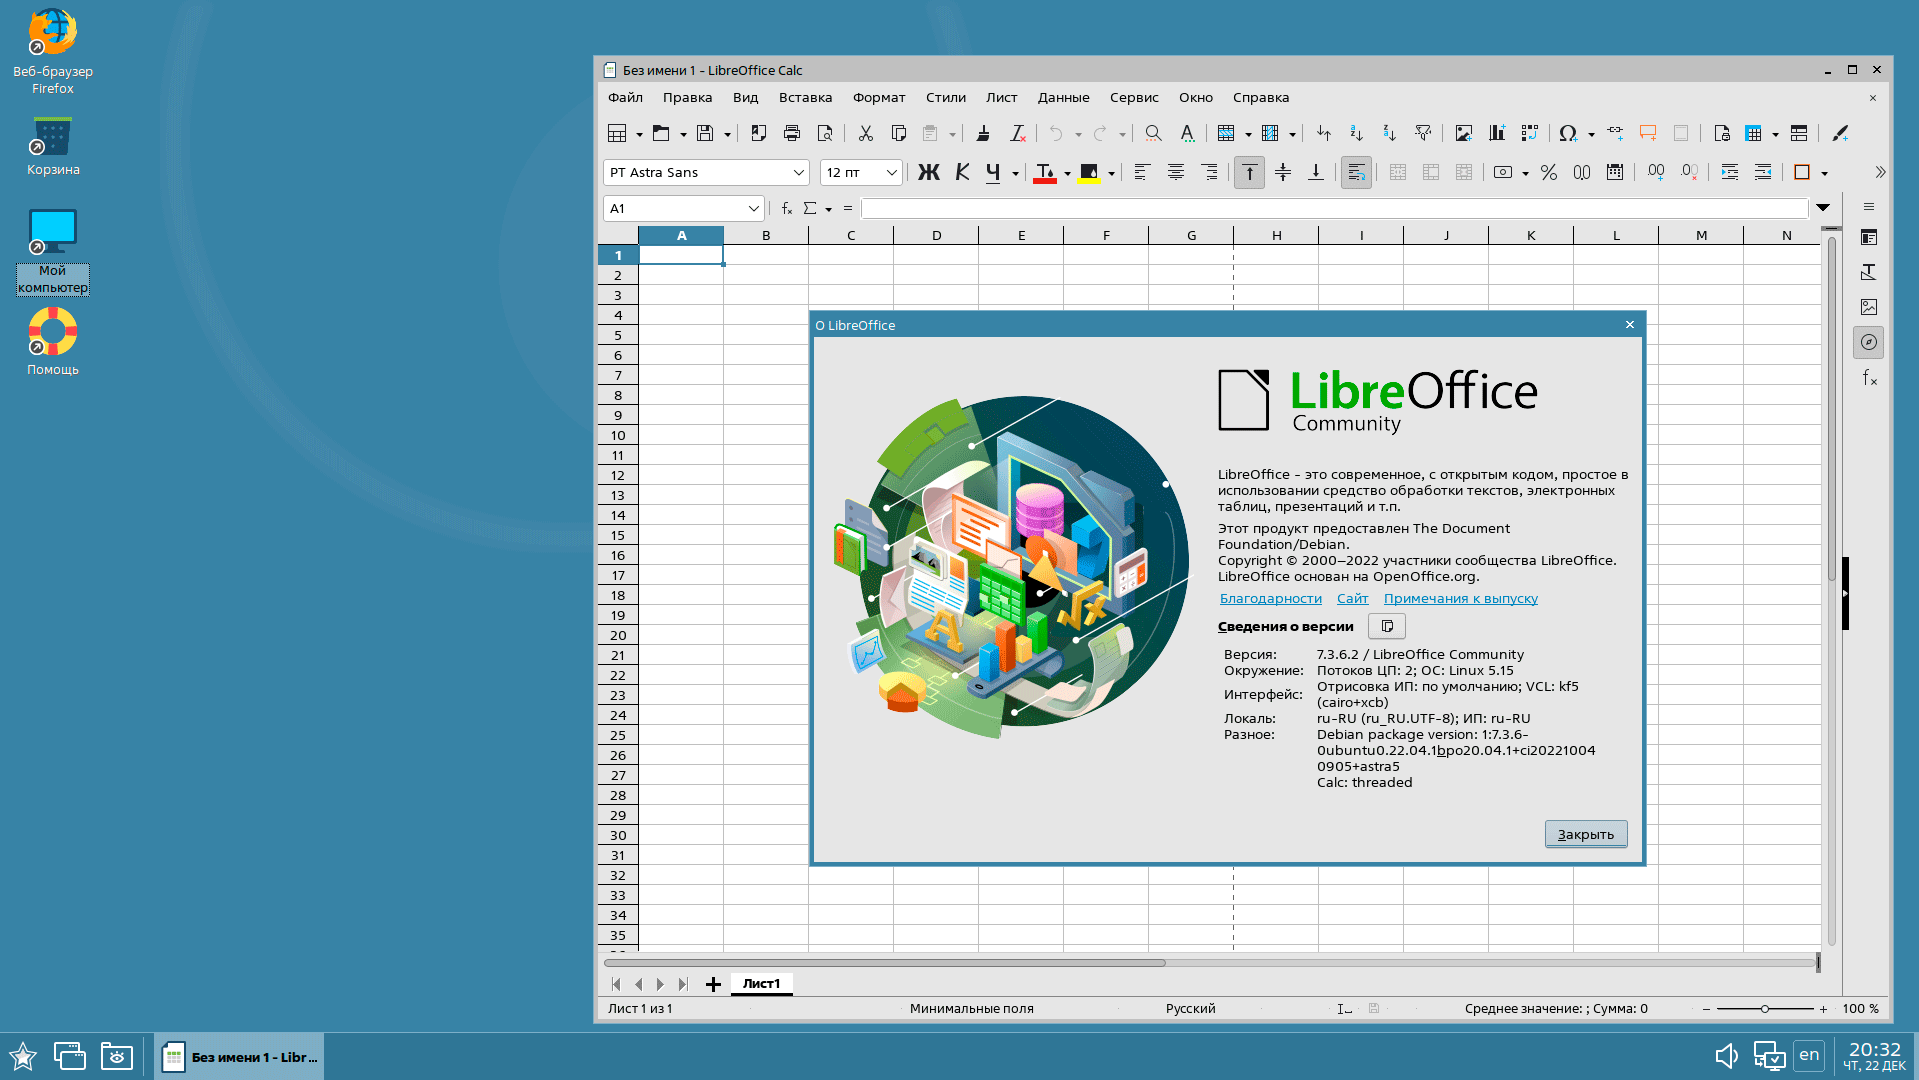Open Print Preview from the toolbar
The image size is (1919, 1080).
click(x=825, y=133)
